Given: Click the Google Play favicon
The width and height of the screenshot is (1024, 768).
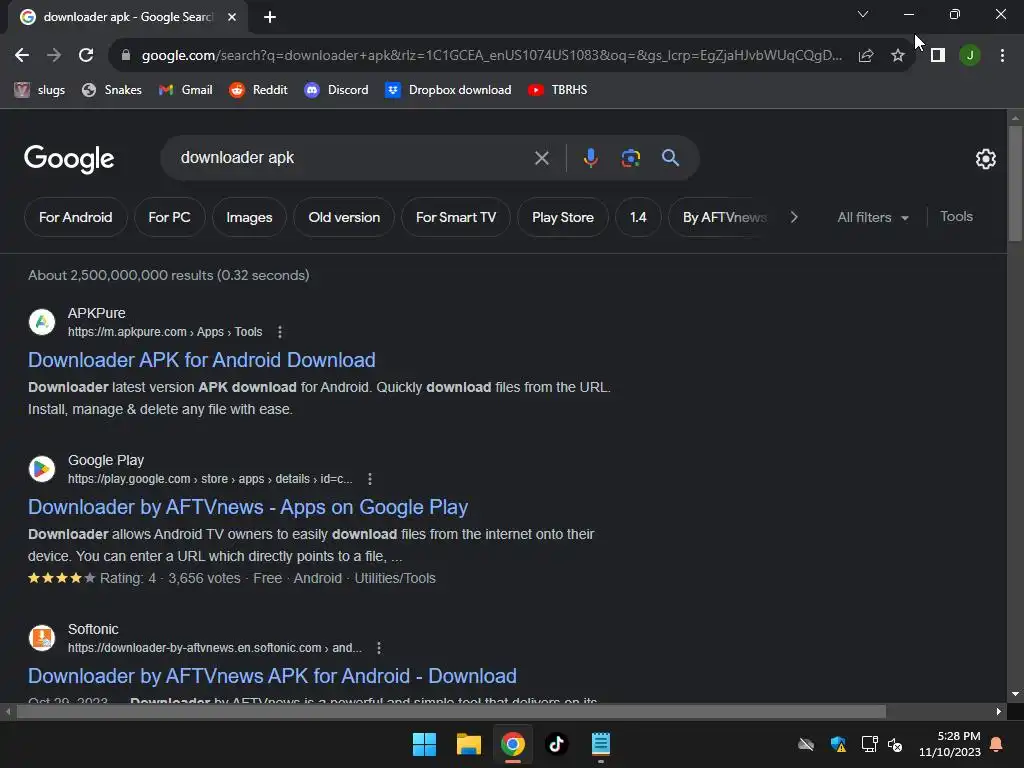Looking at the screenshot, I should pyautogui.click(x=42, y=469).
